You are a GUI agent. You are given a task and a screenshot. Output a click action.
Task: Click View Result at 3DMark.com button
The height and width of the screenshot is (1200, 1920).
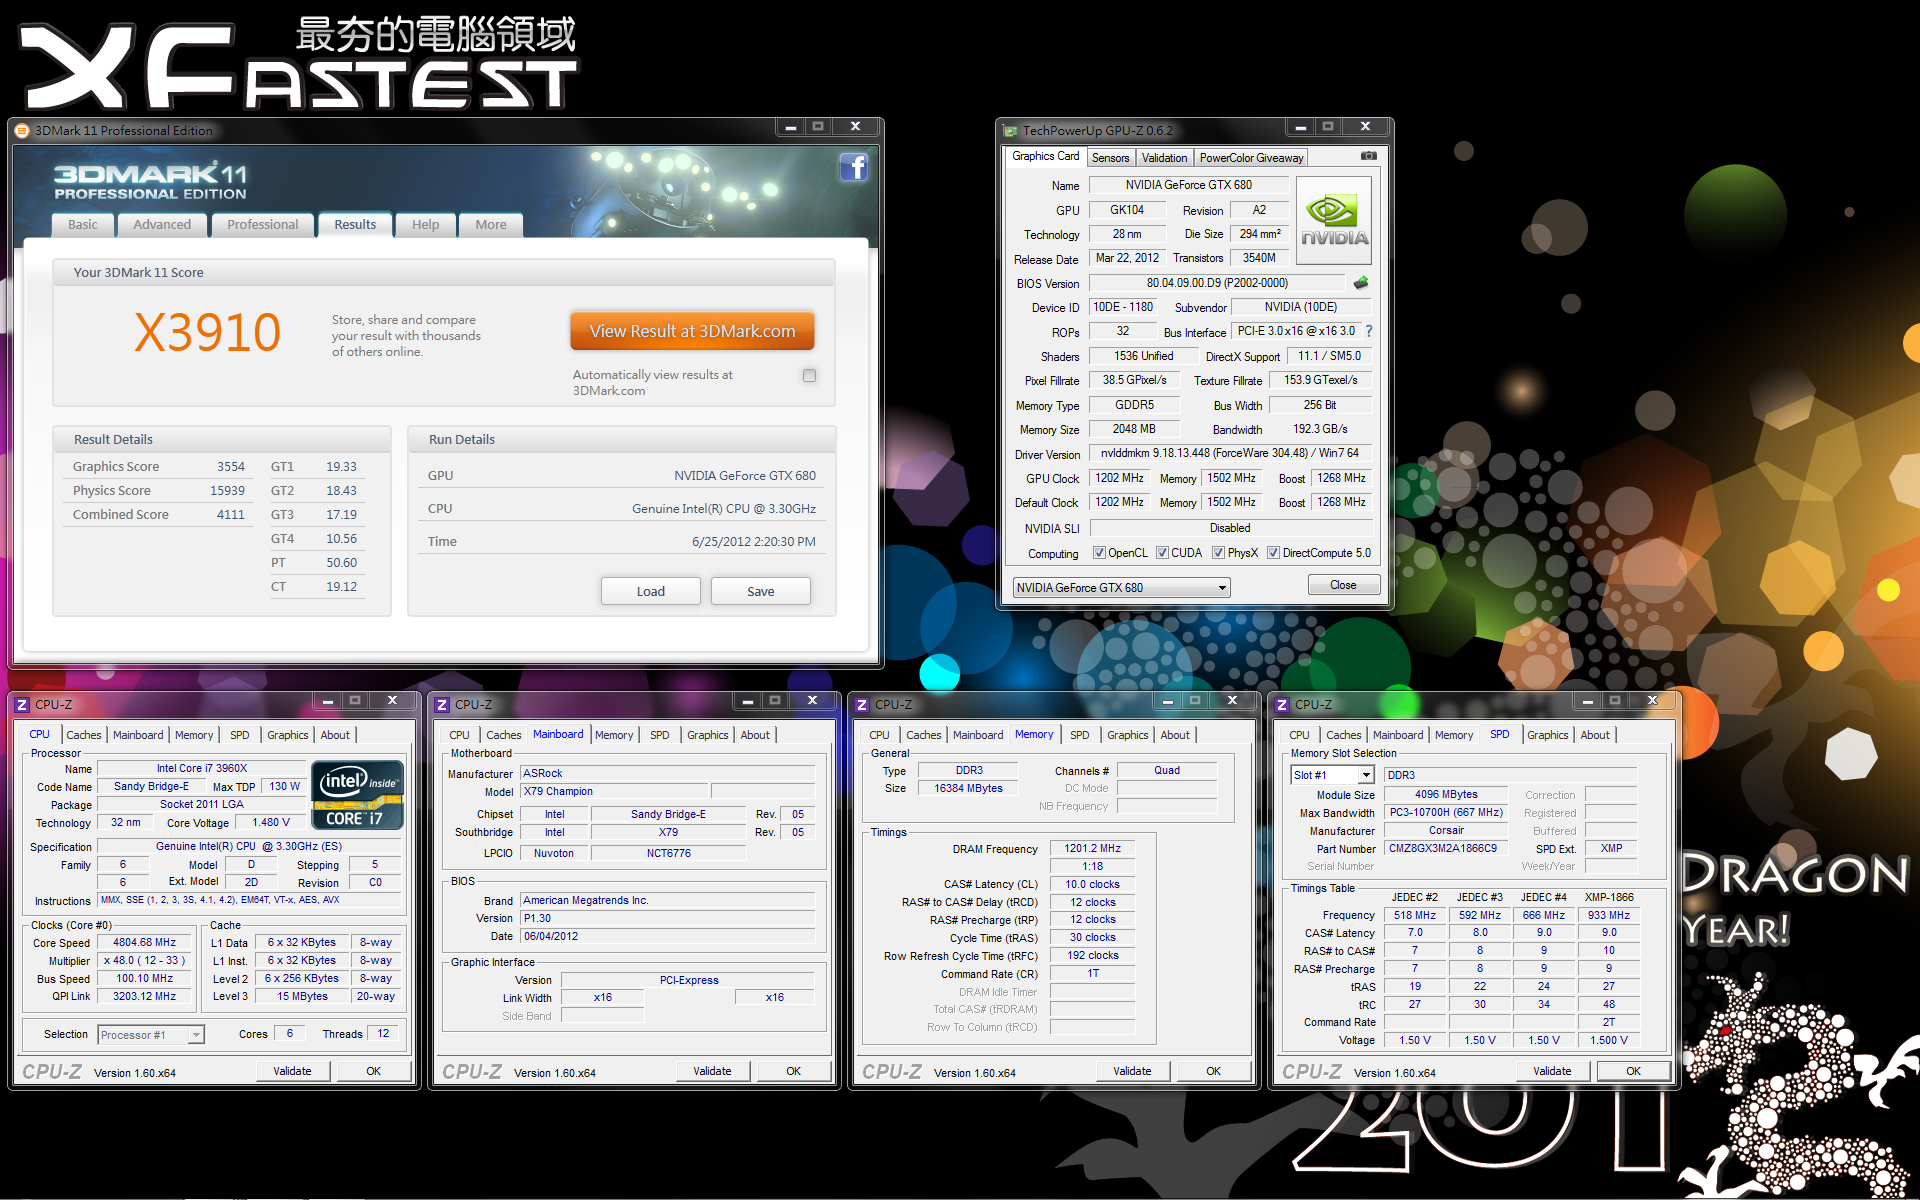coord(692,331)
